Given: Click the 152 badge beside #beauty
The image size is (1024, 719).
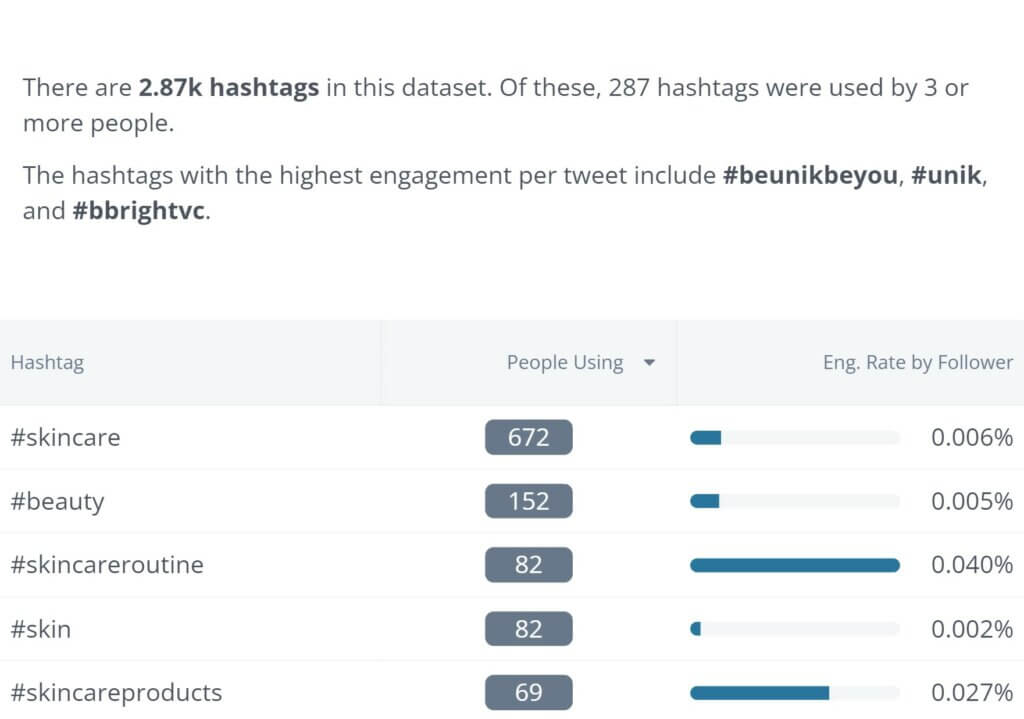Looking at the screenshot, I should click(x=528, y=501).
